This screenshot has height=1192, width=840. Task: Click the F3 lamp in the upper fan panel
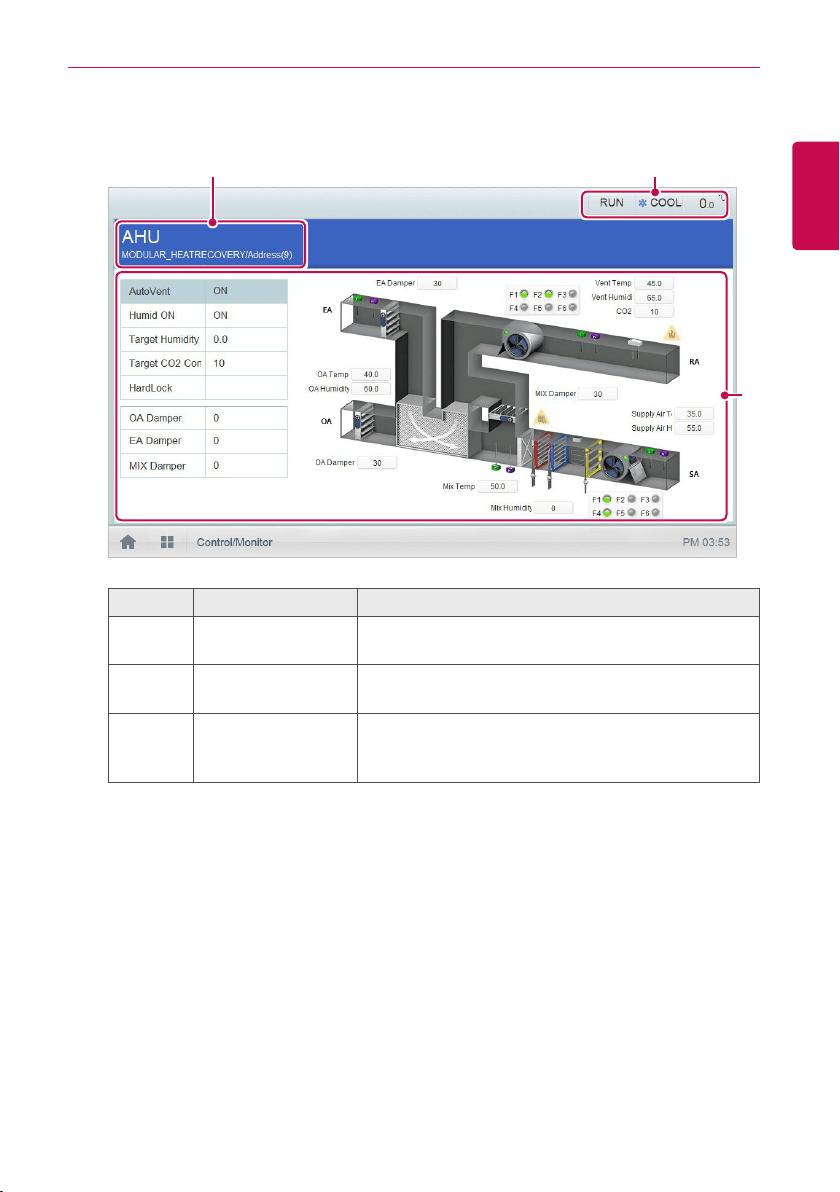[572, 294]
